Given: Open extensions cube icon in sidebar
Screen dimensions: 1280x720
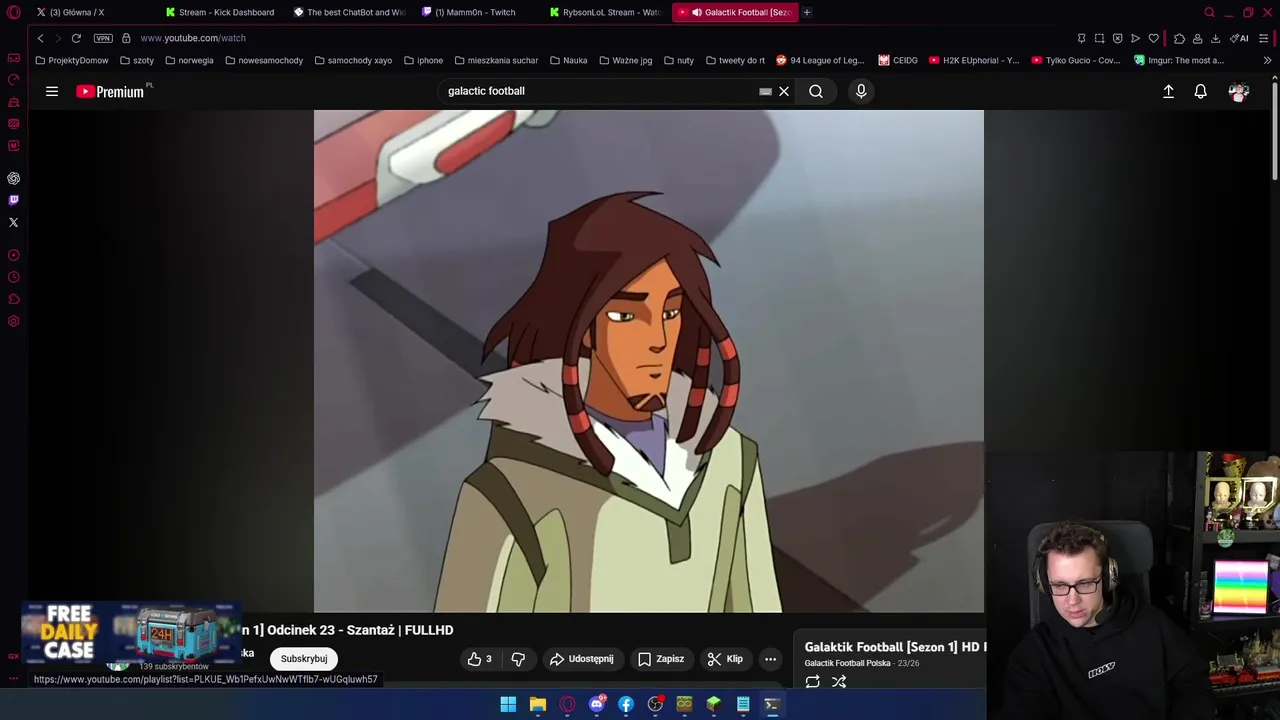Looking at the screenshot, I should pos(14,299).
